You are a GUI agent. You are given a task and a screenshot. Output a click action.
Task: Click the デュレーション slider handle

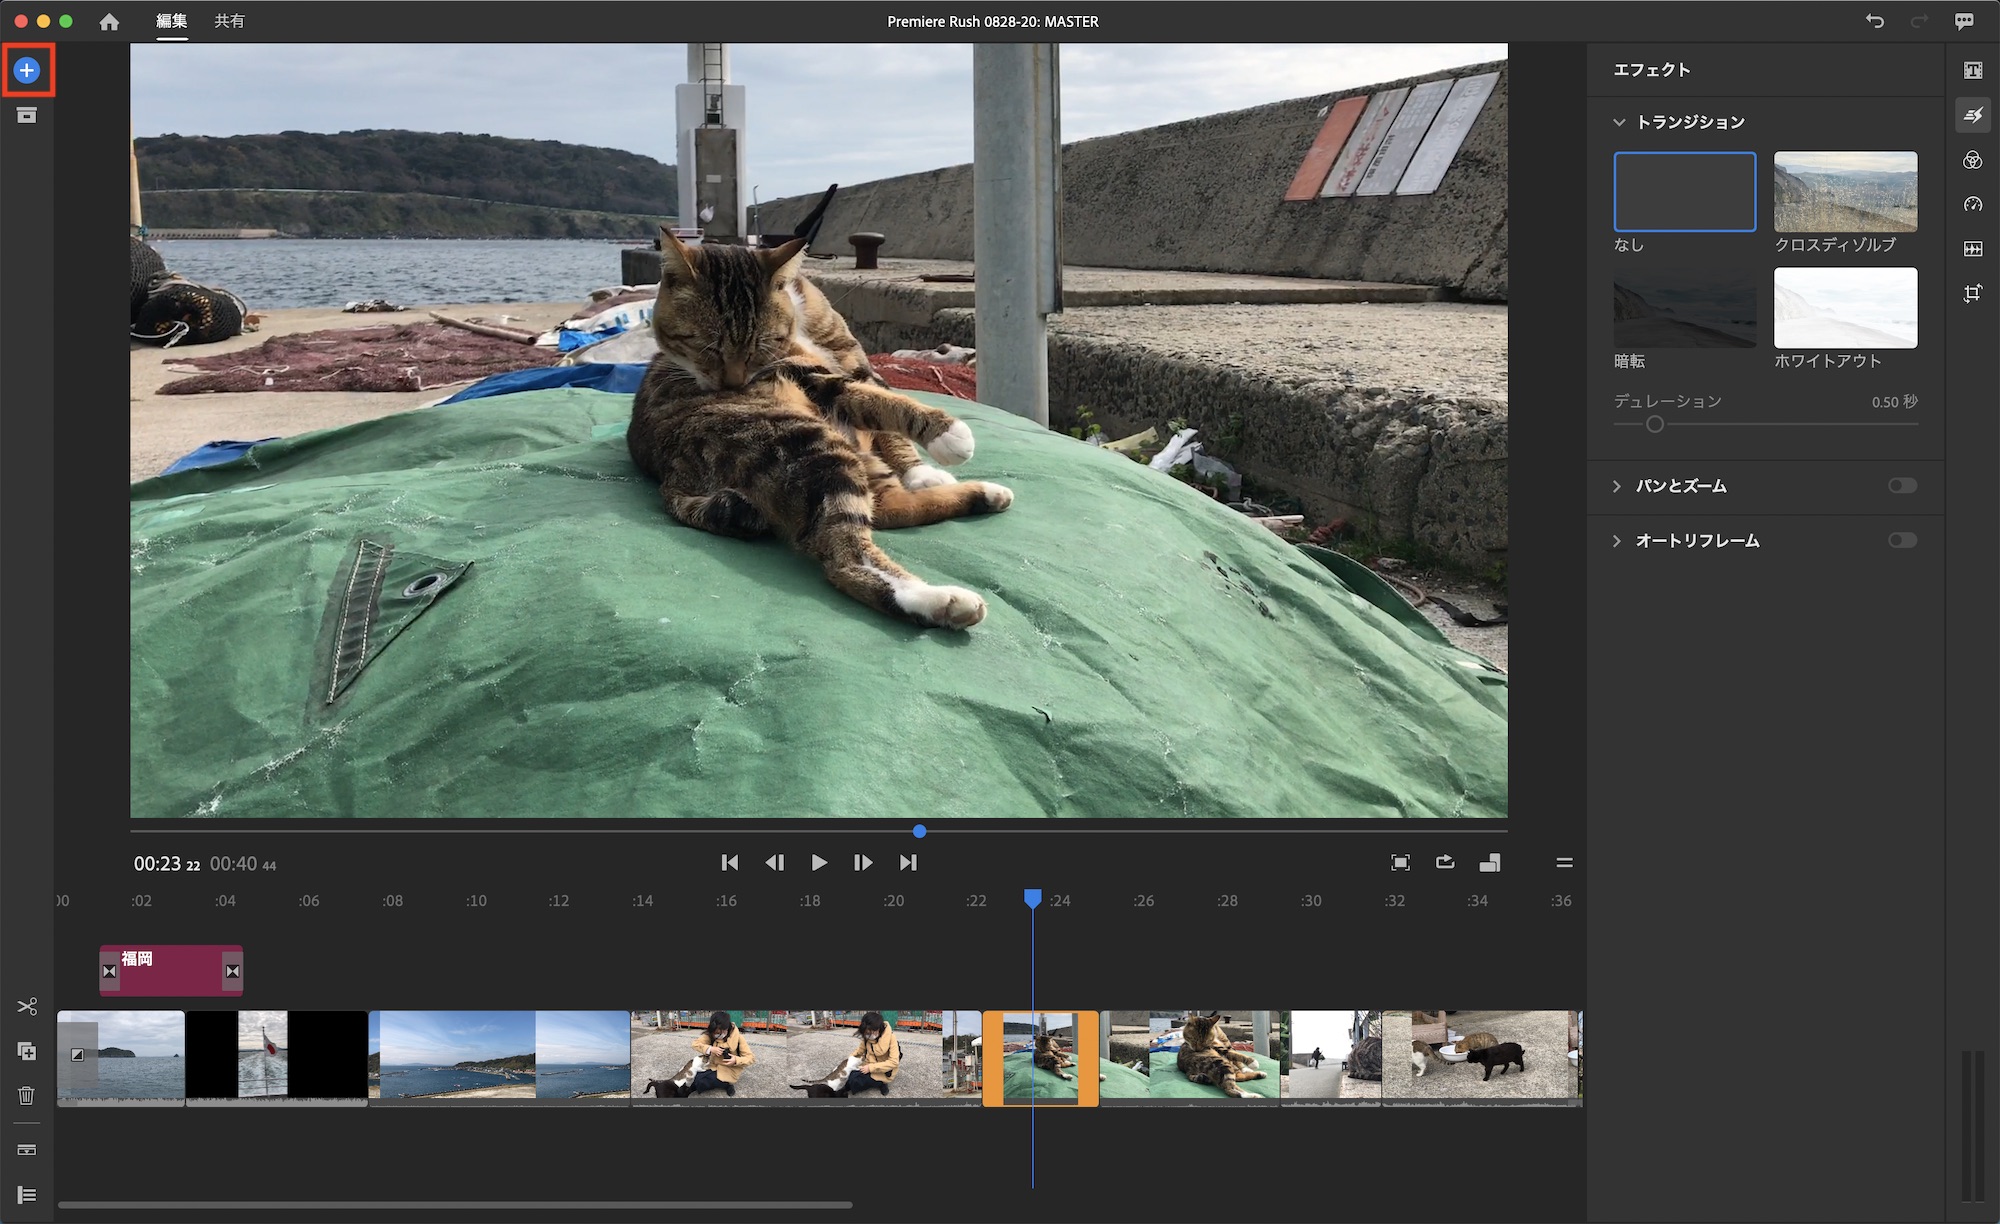[1655, 424]
